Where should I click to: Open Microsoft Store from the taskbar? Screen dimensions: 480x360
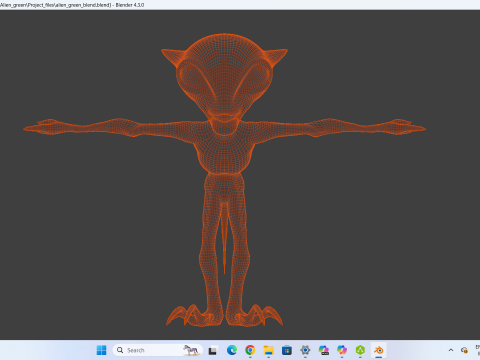(287, 350)
